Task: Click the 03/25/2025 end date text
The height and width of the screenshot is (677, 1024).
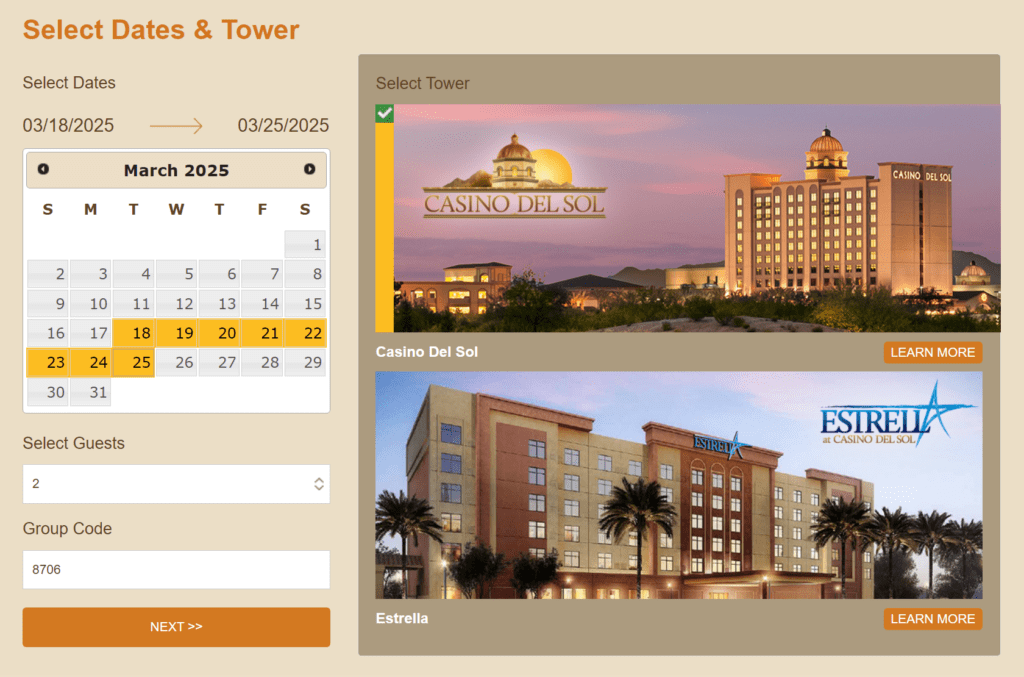Action: [283, 126]
